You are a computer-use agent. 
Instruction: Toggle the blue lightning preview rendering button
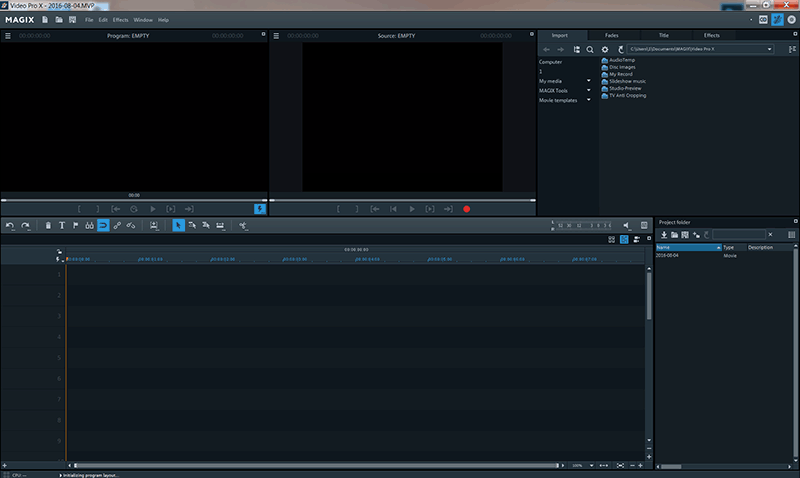pos(260,209)
